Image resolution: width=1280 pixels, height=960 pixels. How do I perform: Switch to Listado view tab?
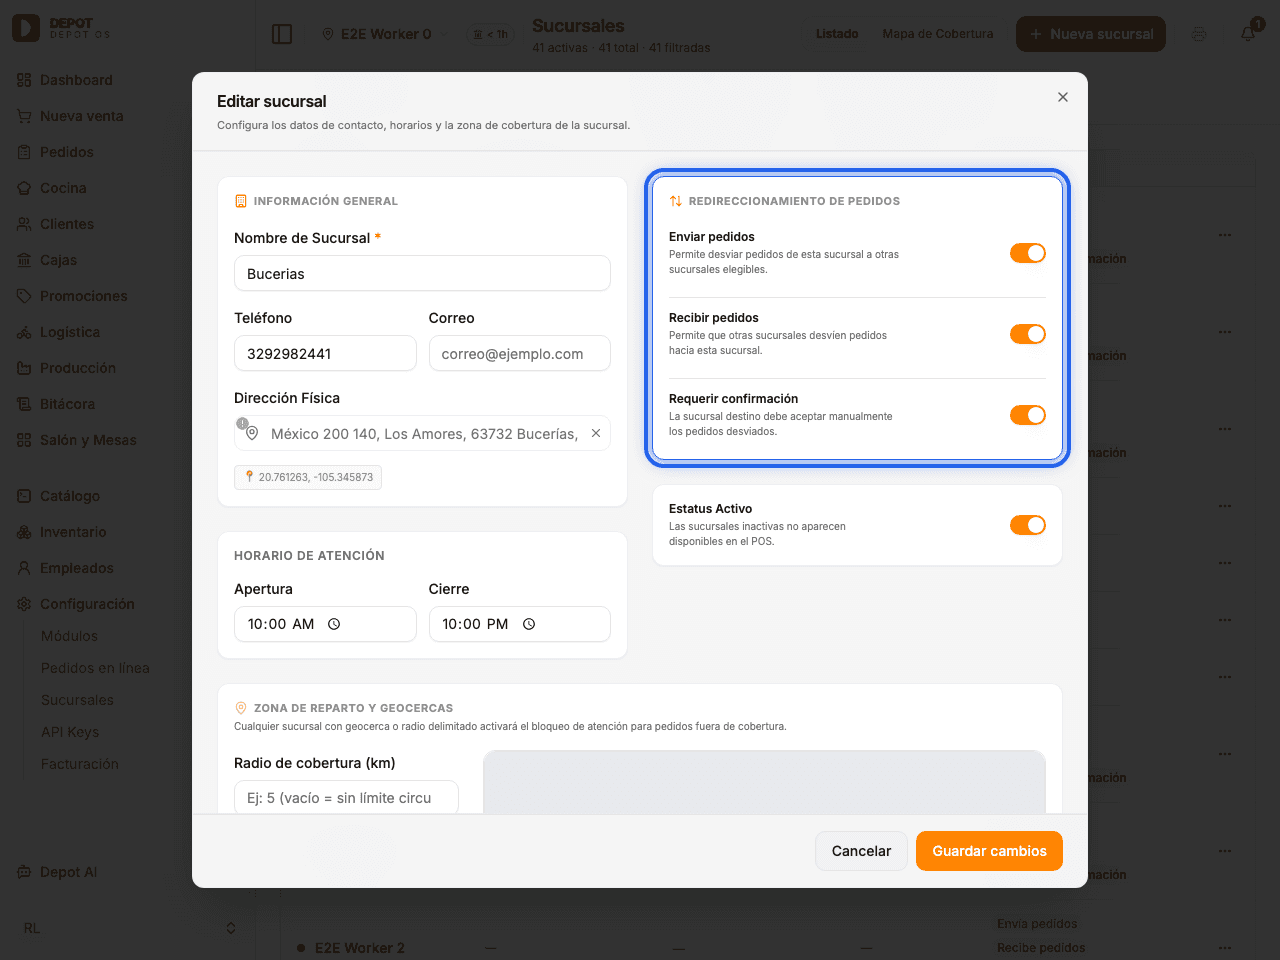coord(837,34)
